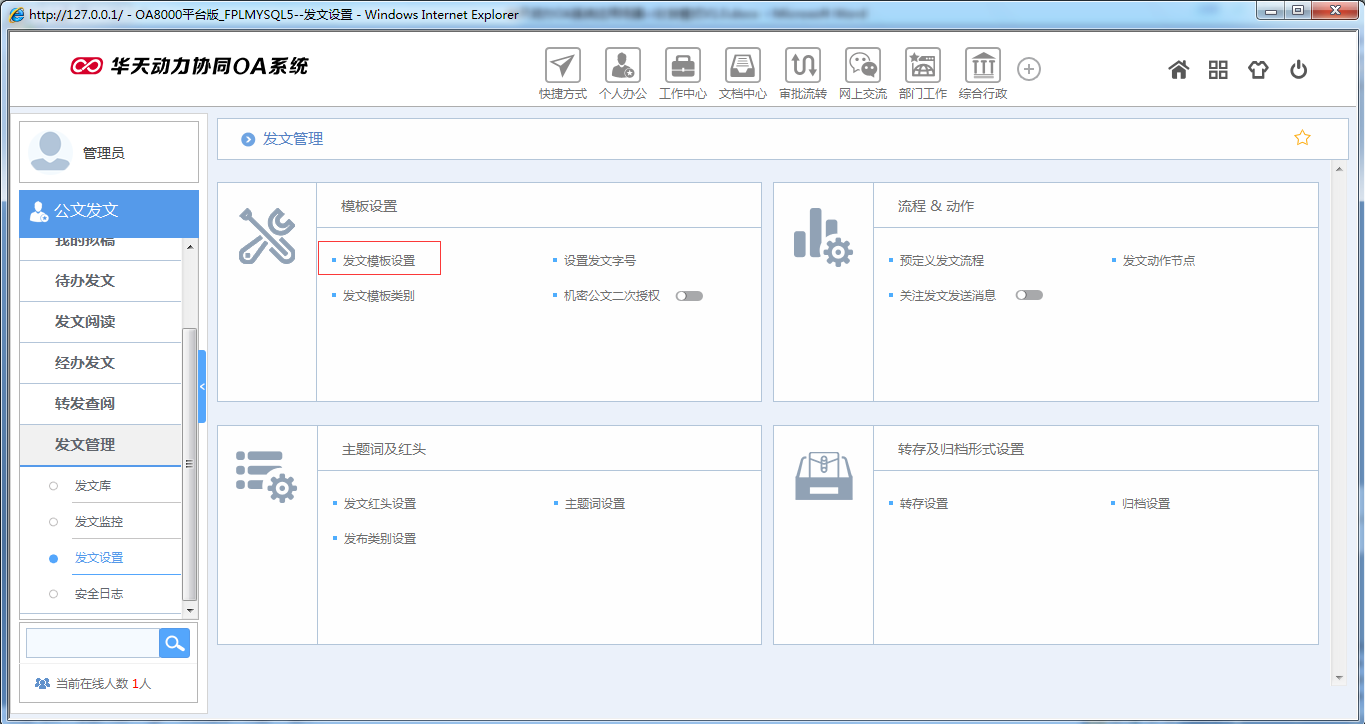Image resolution: width=1365 pixels, height=724 pixels.
Task: Open the 文档中心 document center
Action: [x=742, y=68]
